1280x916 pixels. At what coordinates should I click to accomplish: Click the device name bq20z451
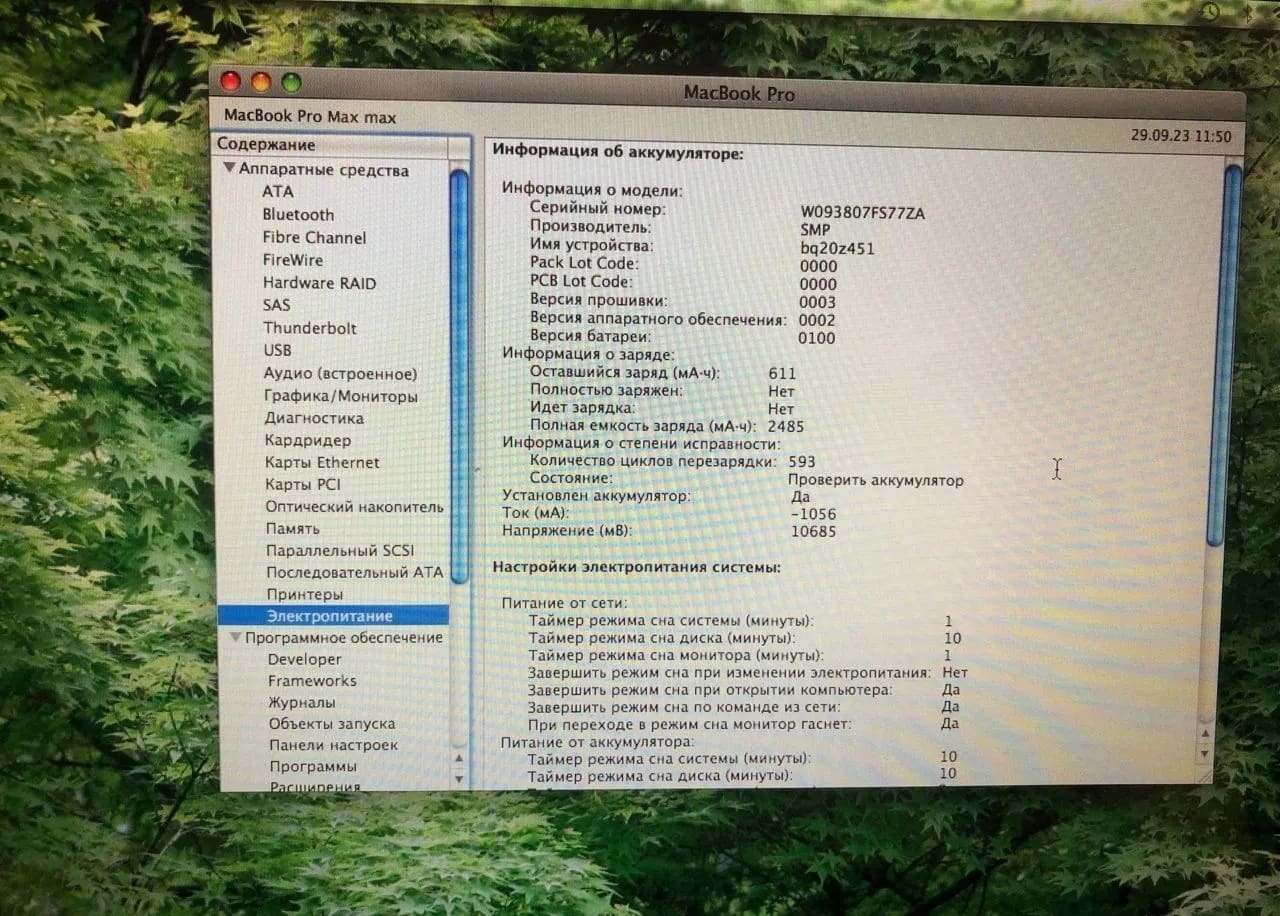[x=837, y=247]
